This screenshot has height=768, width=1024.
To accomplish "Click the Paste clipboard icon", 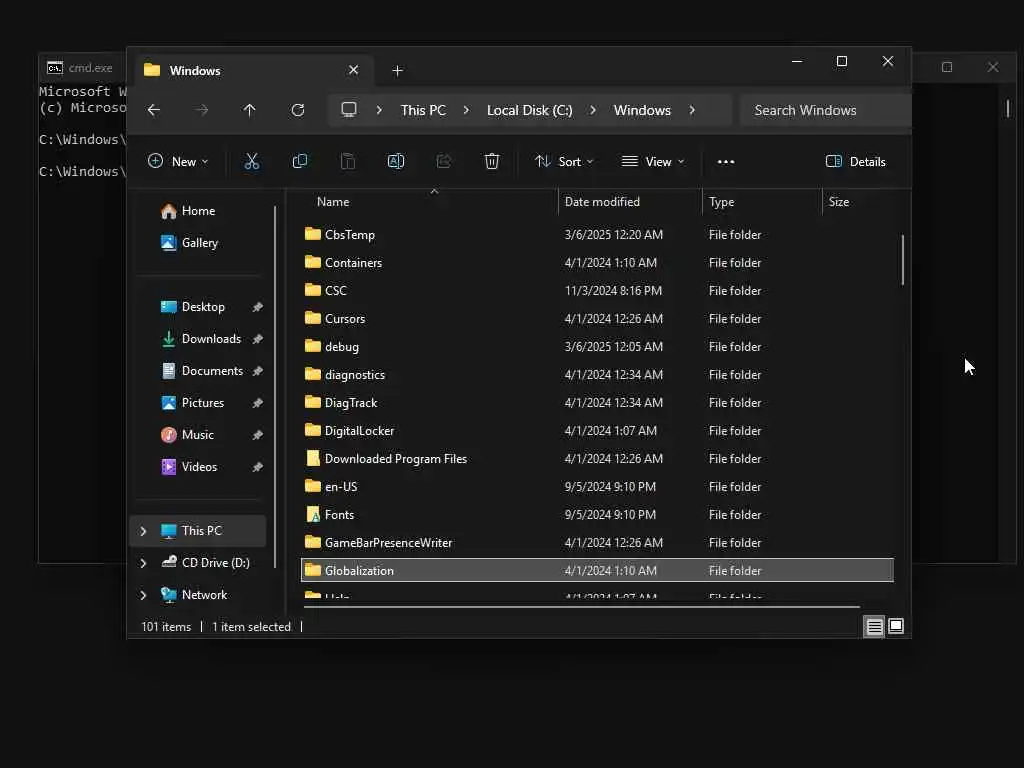I will (348, 161).
